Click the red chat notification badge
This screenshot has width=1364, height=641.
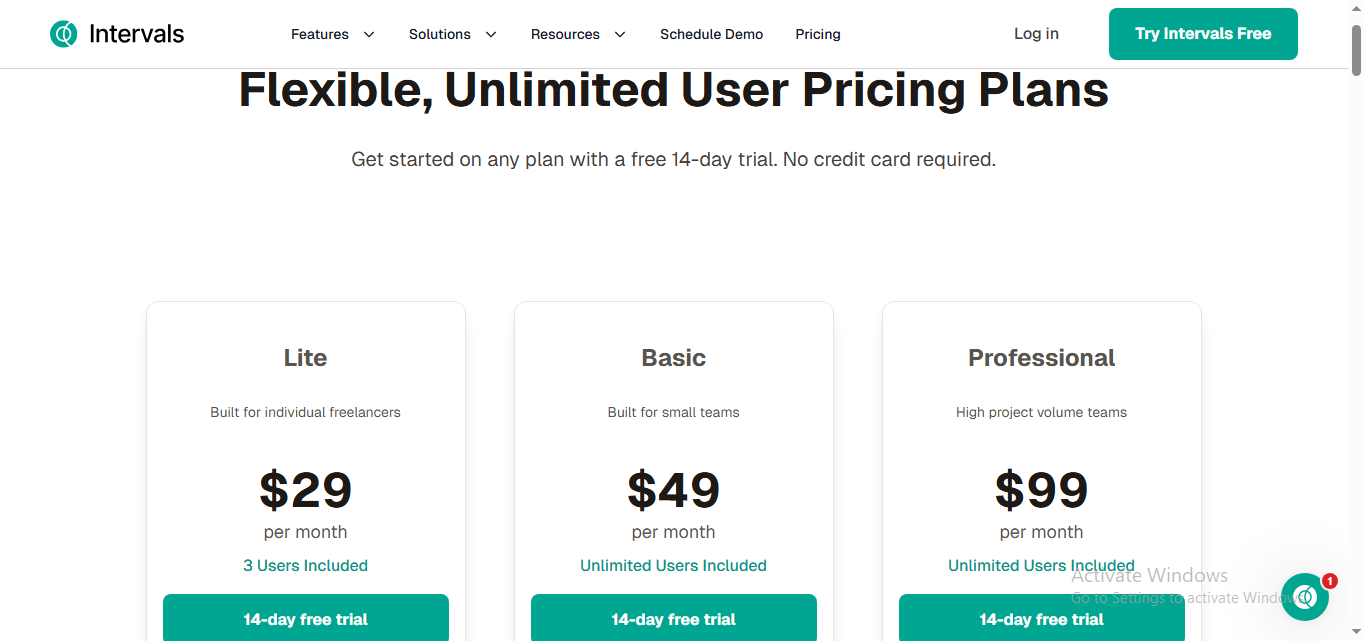point(1329,581)
